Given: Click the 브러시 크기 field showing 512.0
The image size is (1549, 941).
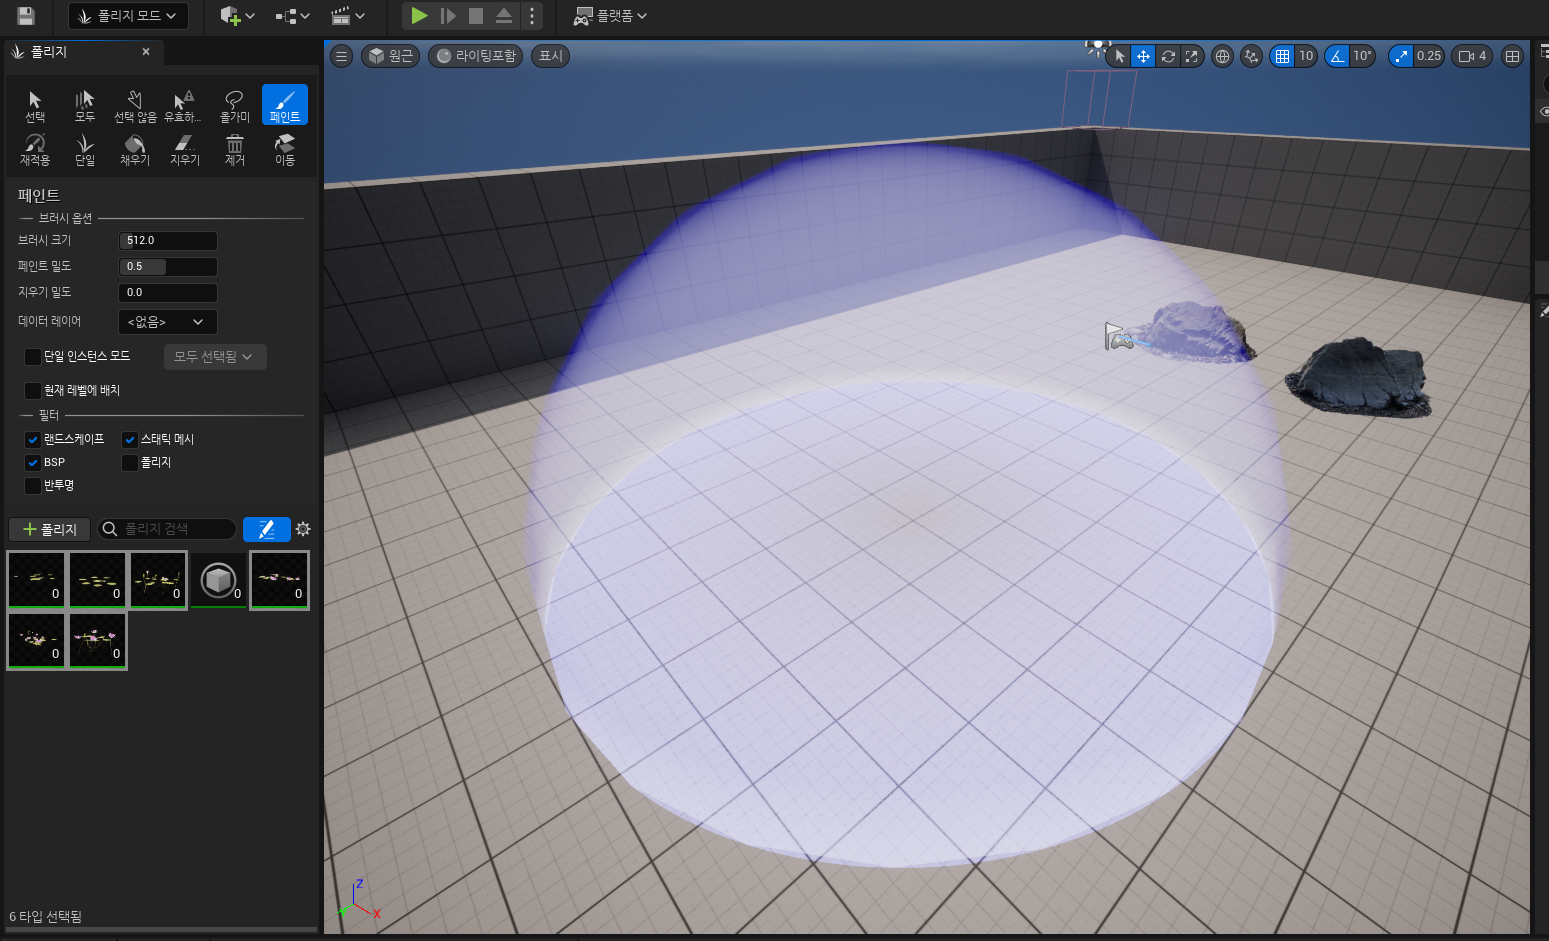Looking at the screenshot, I should click(x=168, y=241).
